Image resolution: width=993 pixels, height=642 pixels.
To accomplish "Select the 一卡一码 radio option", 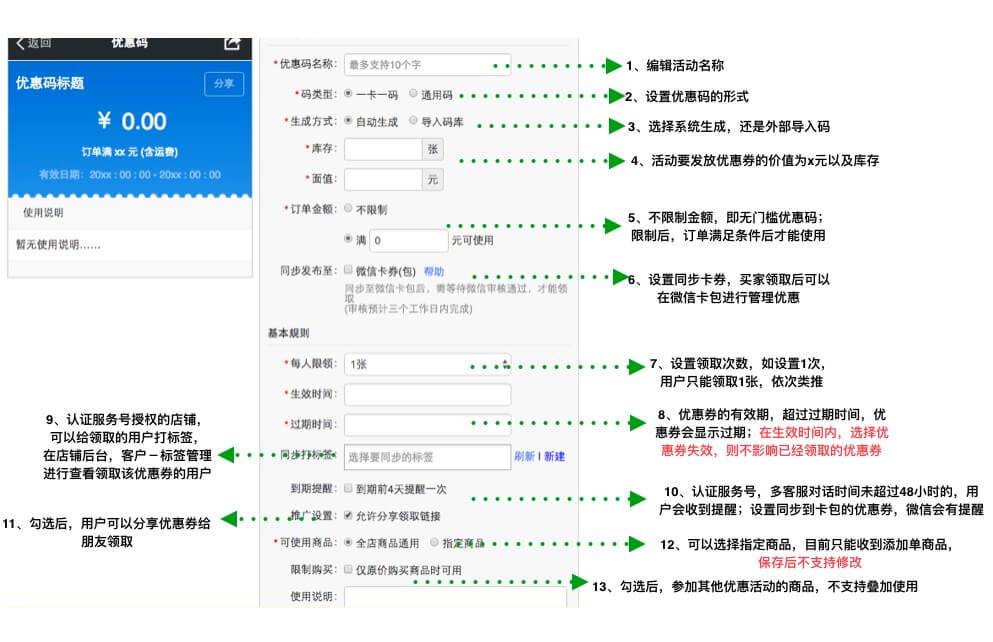I will click(x=348, y=94).
